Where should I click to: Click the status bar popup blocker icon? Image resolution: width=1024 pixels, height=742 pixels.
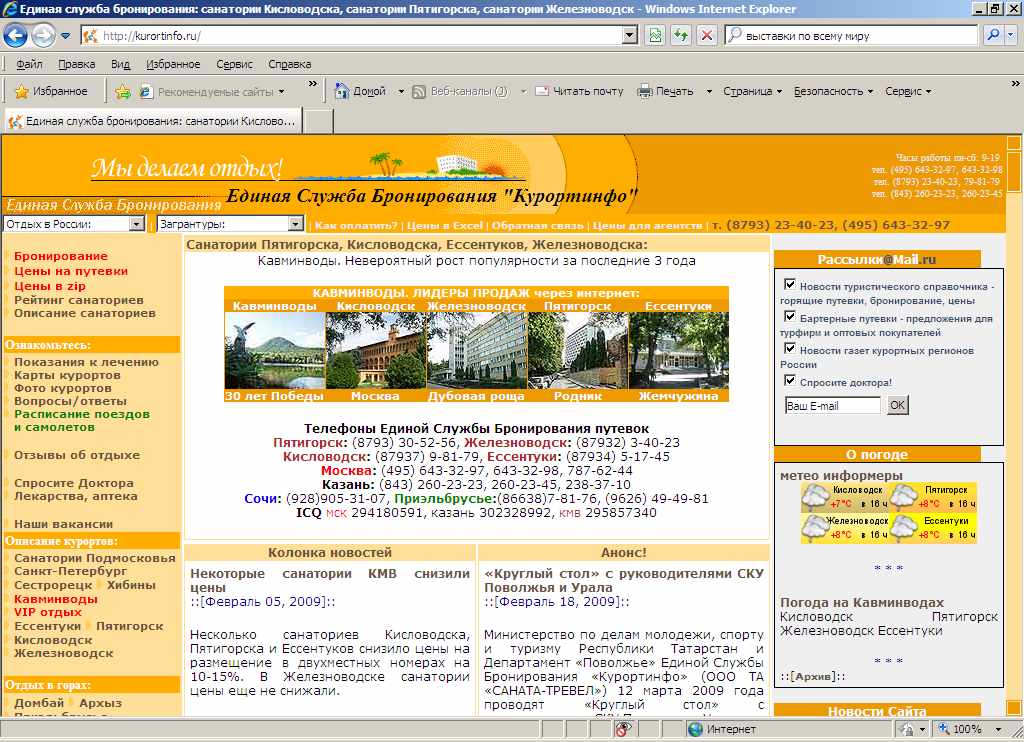coord(624,729)
